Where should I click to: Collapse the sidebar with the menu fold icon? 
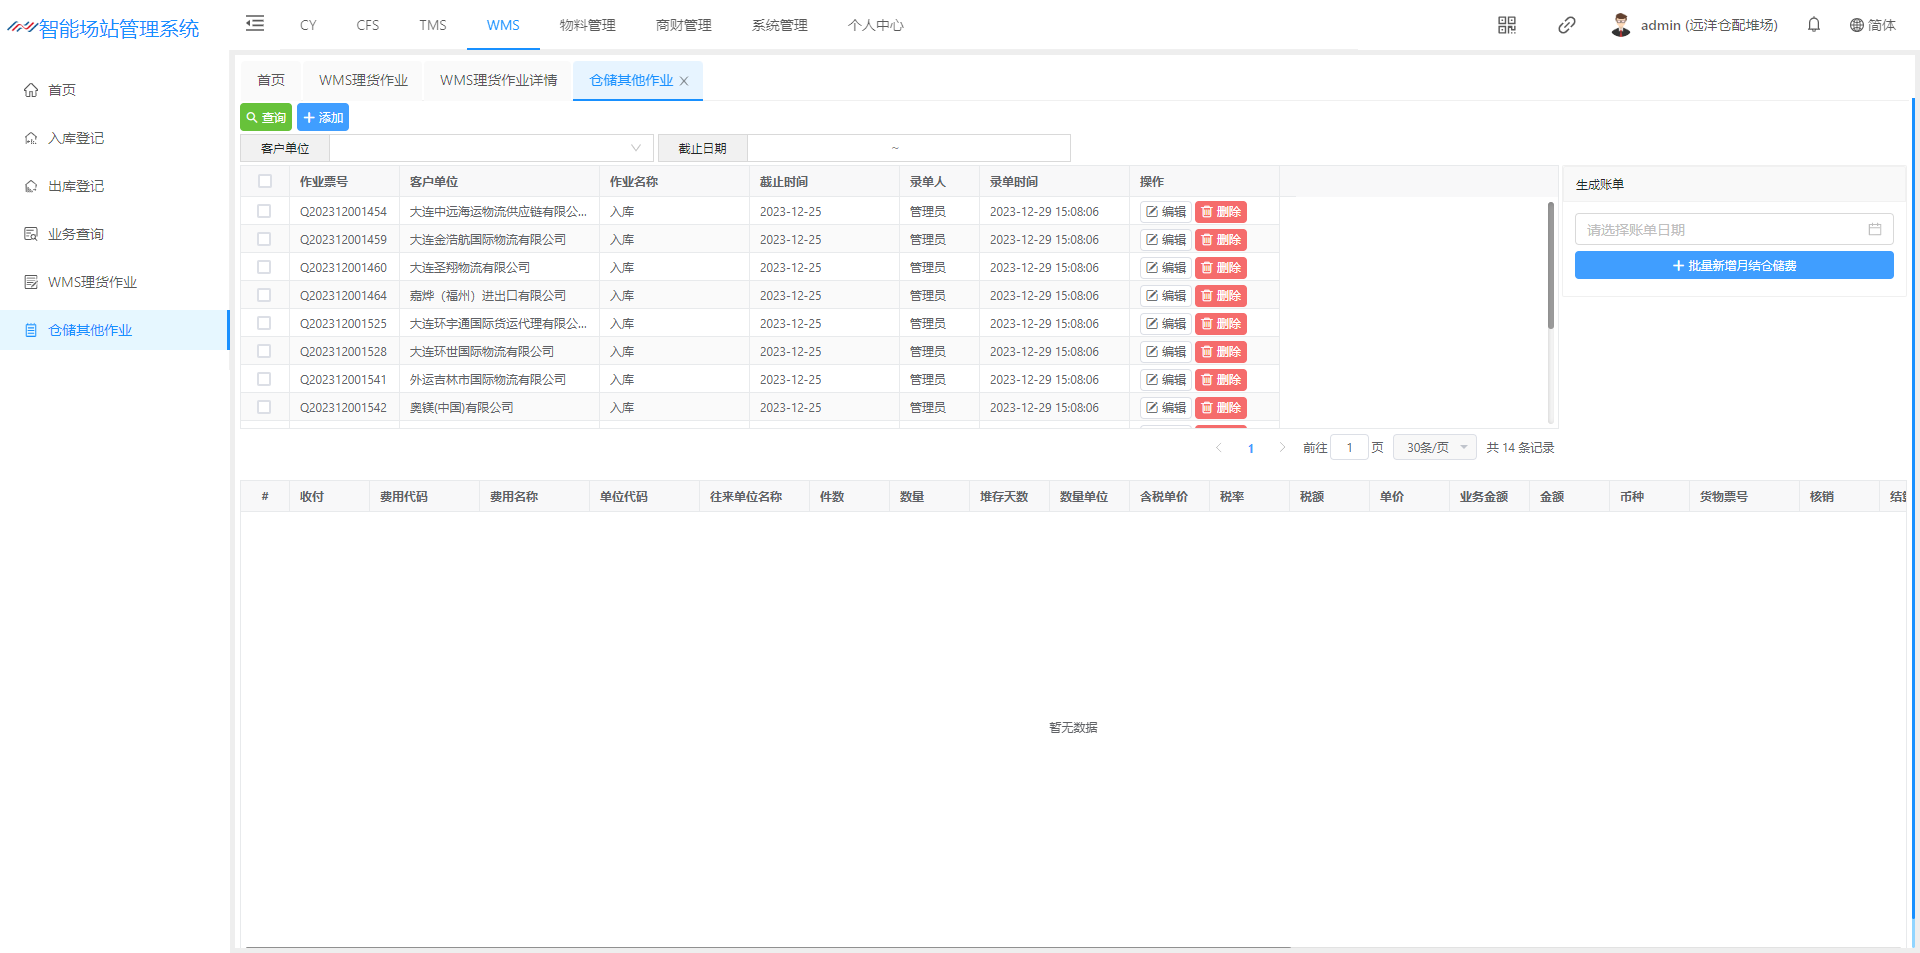point(255,24)
